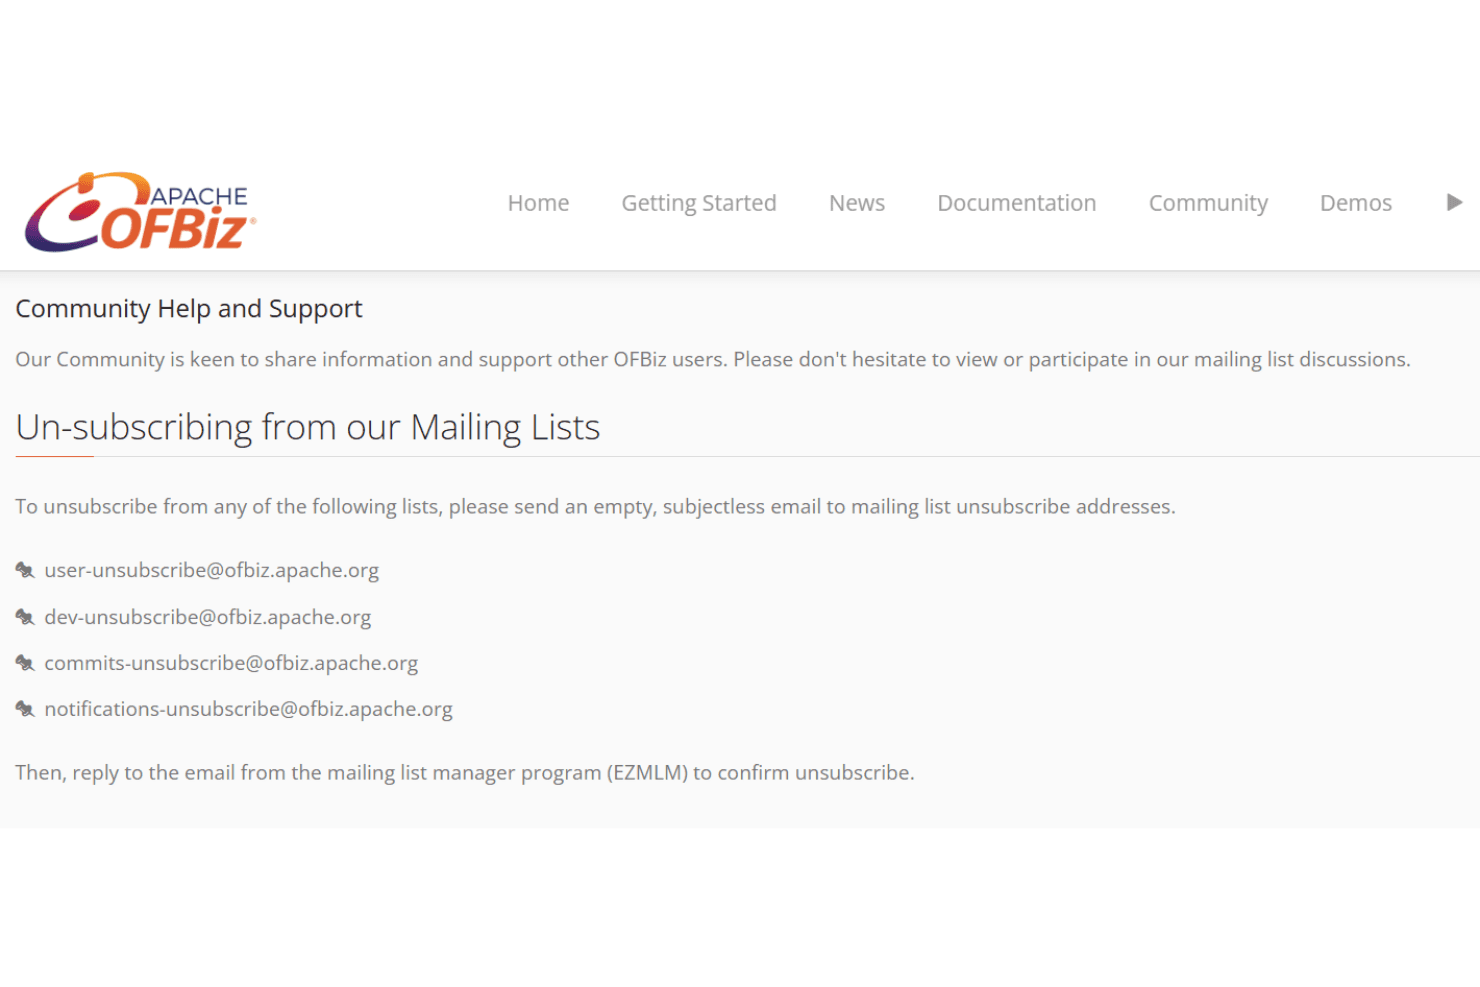The image size is (1480, 987).
Task: Go to the News page
Action: pos(857,203)
